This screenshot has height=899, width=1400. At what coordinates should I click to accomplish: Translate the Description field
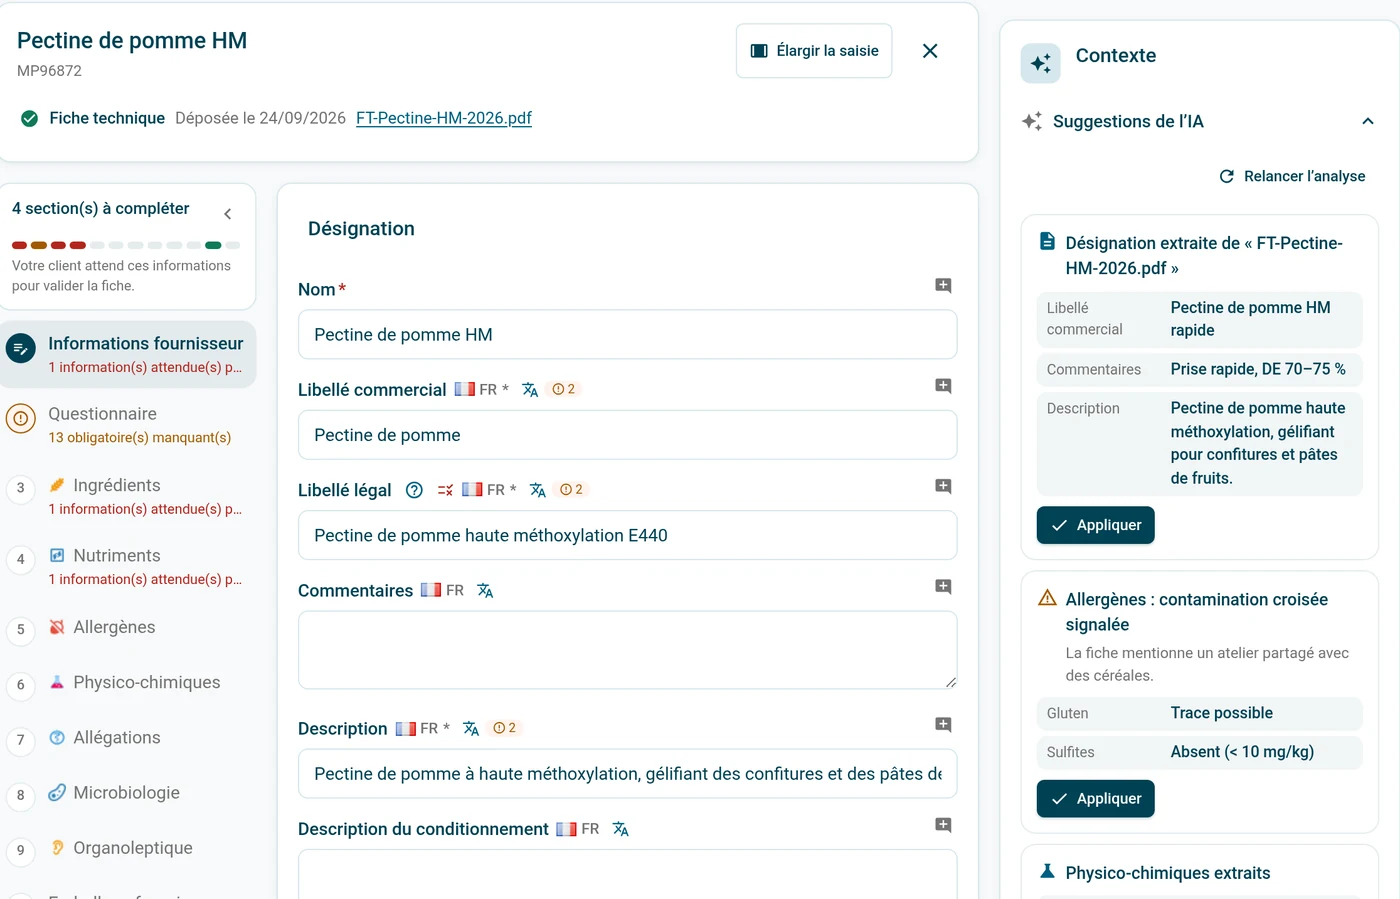(471, 729)
